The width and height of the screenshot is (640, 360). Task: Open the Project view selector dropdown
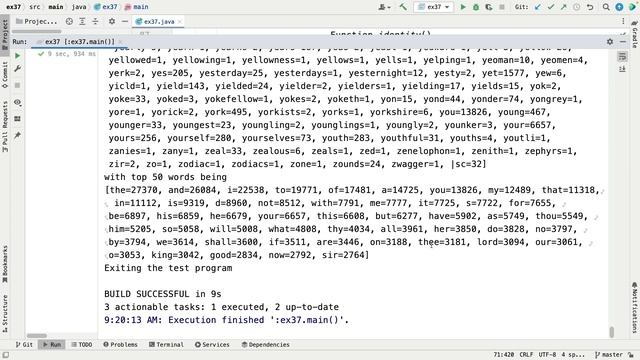click(x=36, y=21)
